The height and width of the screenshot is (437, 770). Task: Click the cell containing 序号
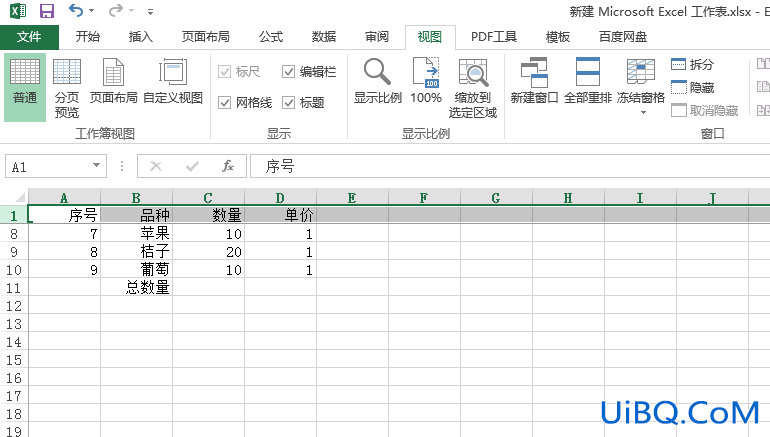tap(64, 215)
